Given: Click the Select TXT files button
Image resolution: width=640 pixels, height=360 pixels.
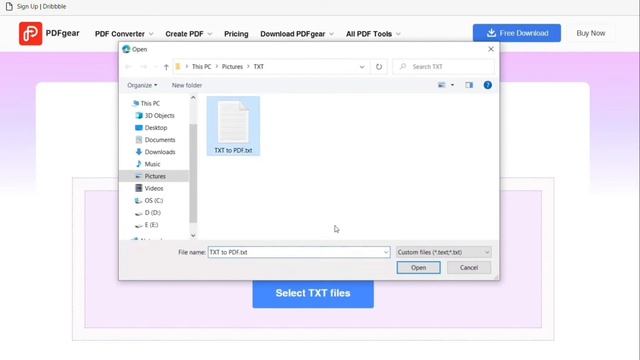Looking at the screenshot, I should pos(313,293).
